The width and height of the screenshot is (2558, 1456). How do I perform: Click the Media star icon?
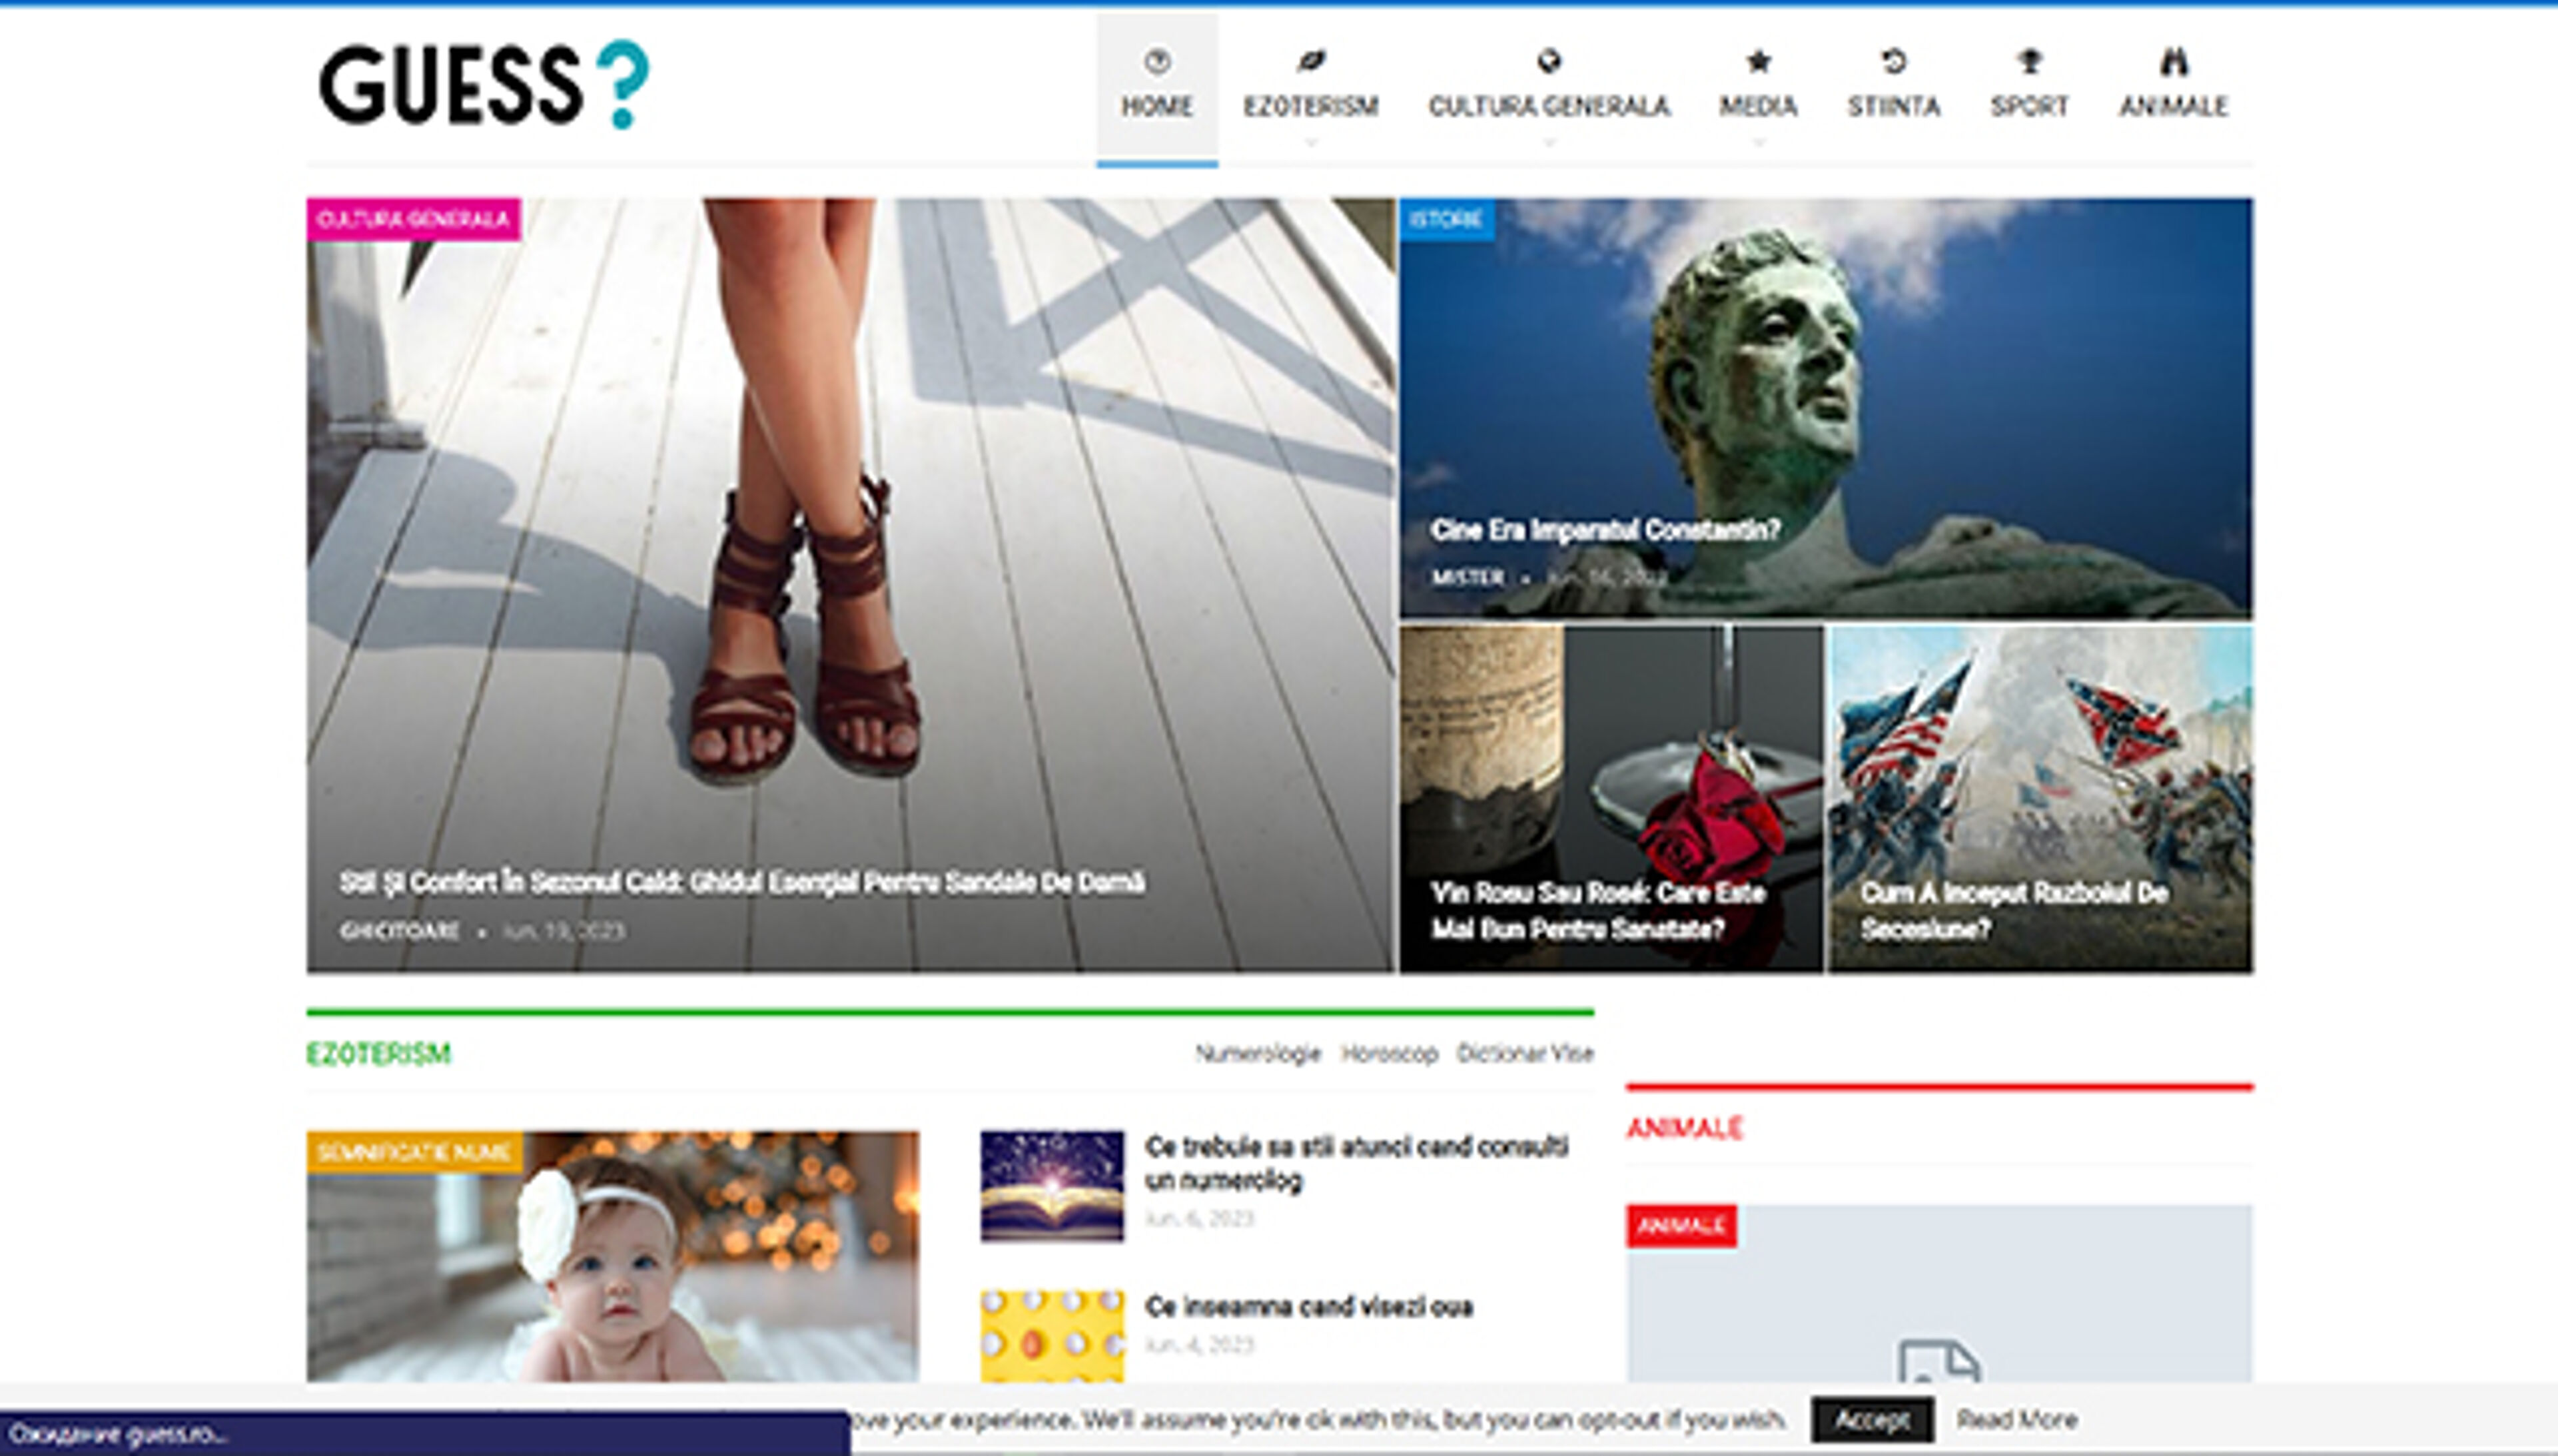point(1758,62)
